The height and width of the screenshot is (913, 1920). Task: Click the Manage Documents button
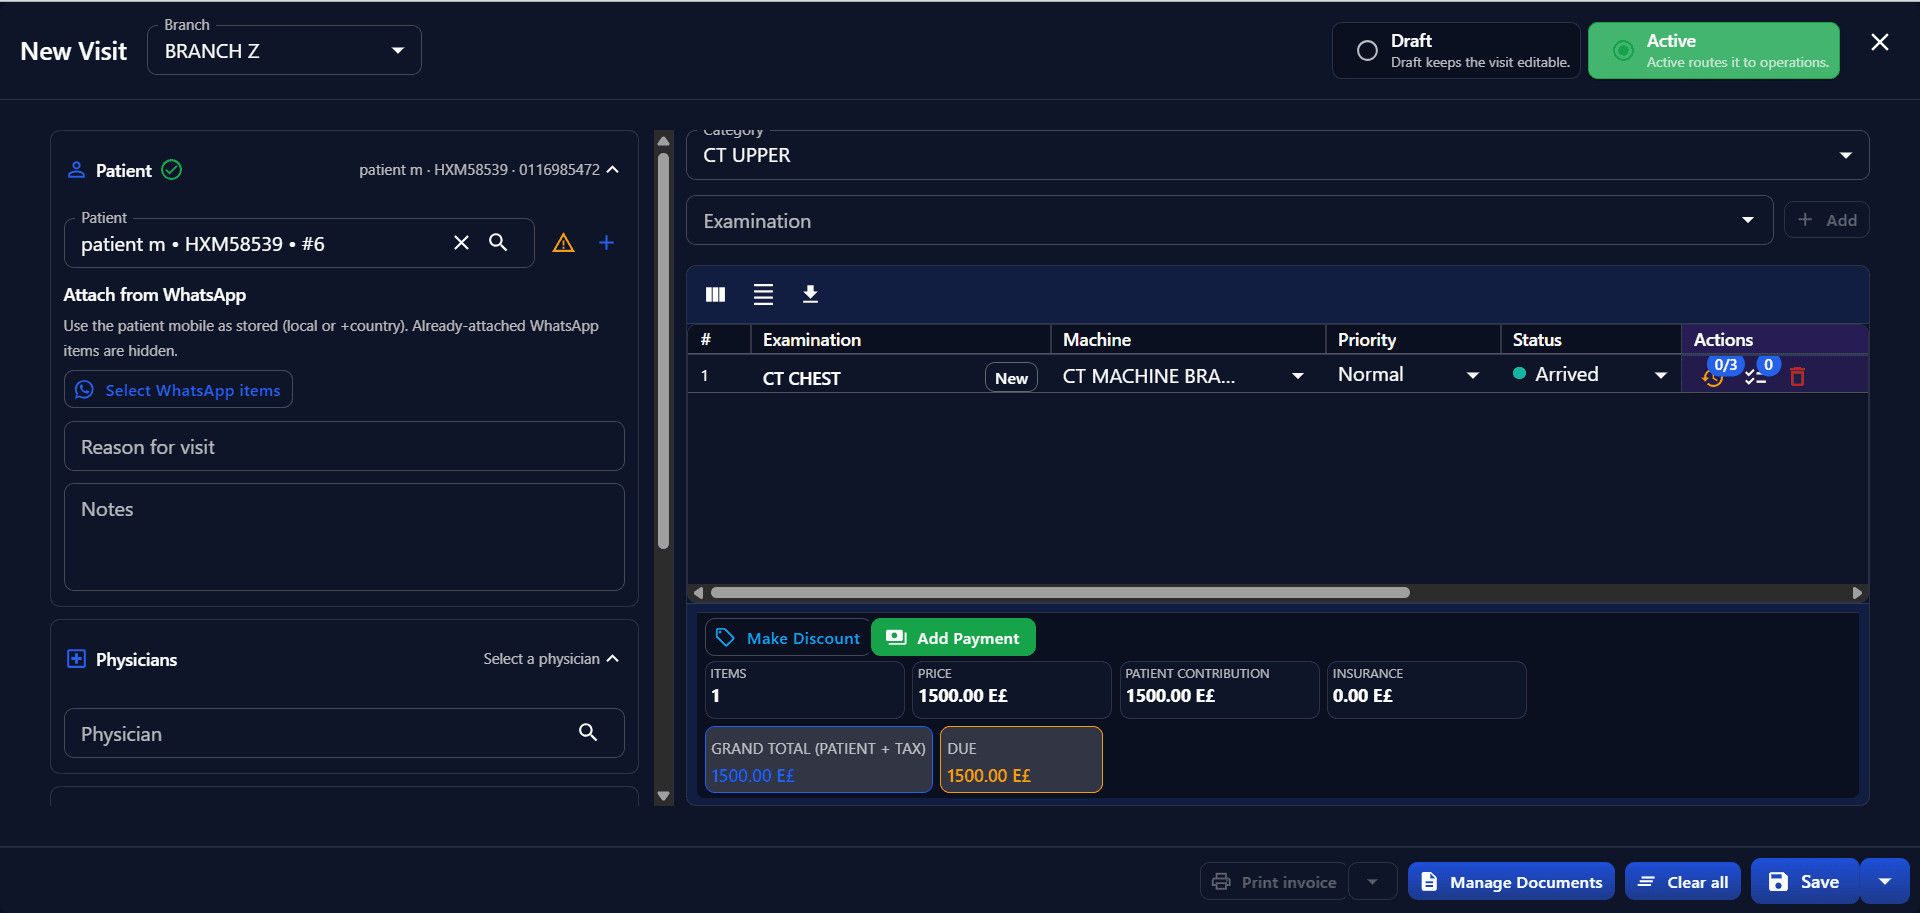(1511, 882)
